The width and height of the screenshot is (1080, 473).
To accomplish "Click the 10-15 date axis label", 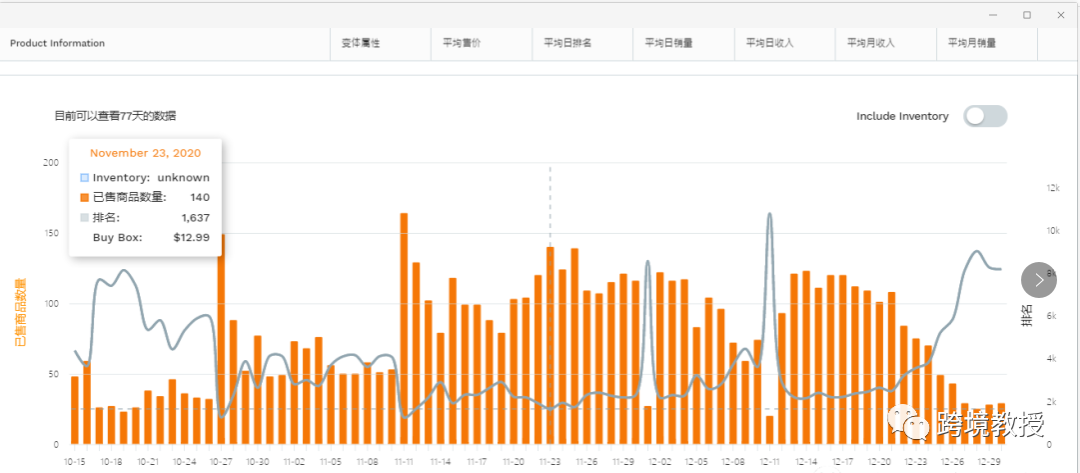I will [74, 461].
